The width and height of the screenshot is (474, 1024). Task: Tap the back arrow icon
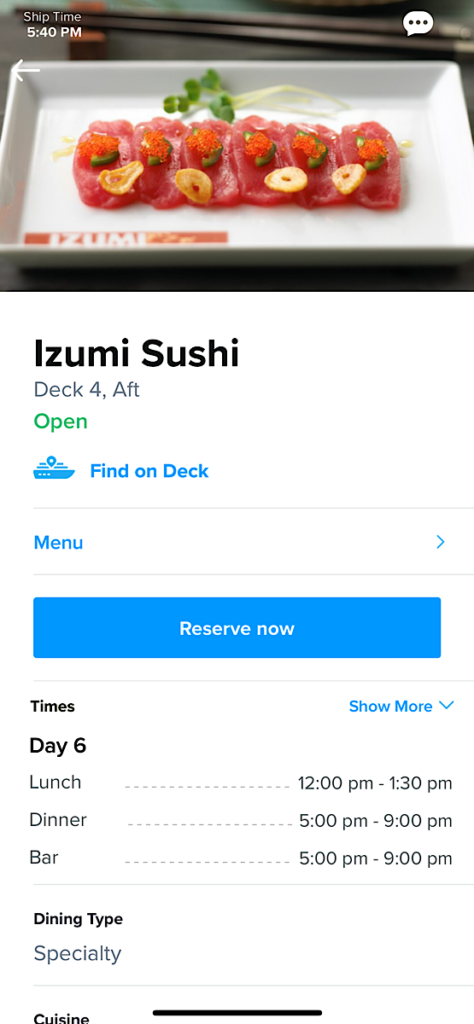click(x=25, y=70)
